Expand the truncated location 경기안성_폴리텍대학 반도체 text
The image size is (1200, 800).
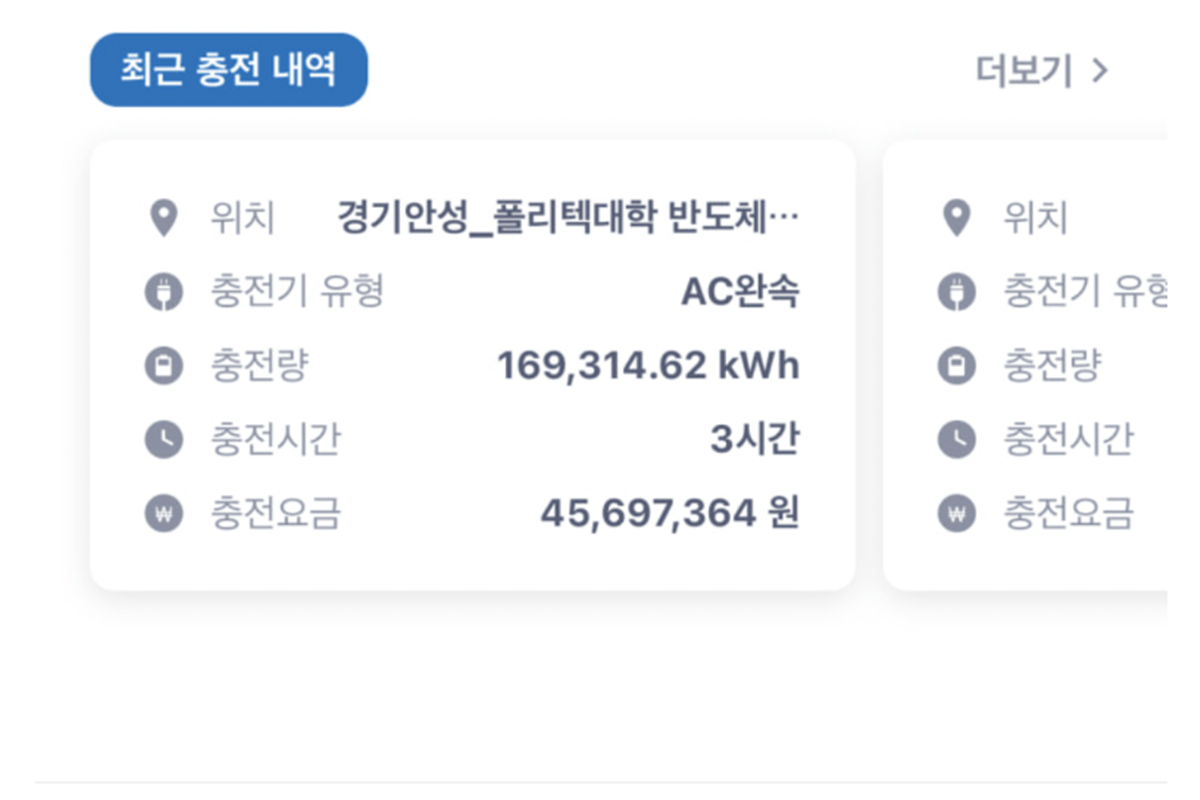(570, 214)
